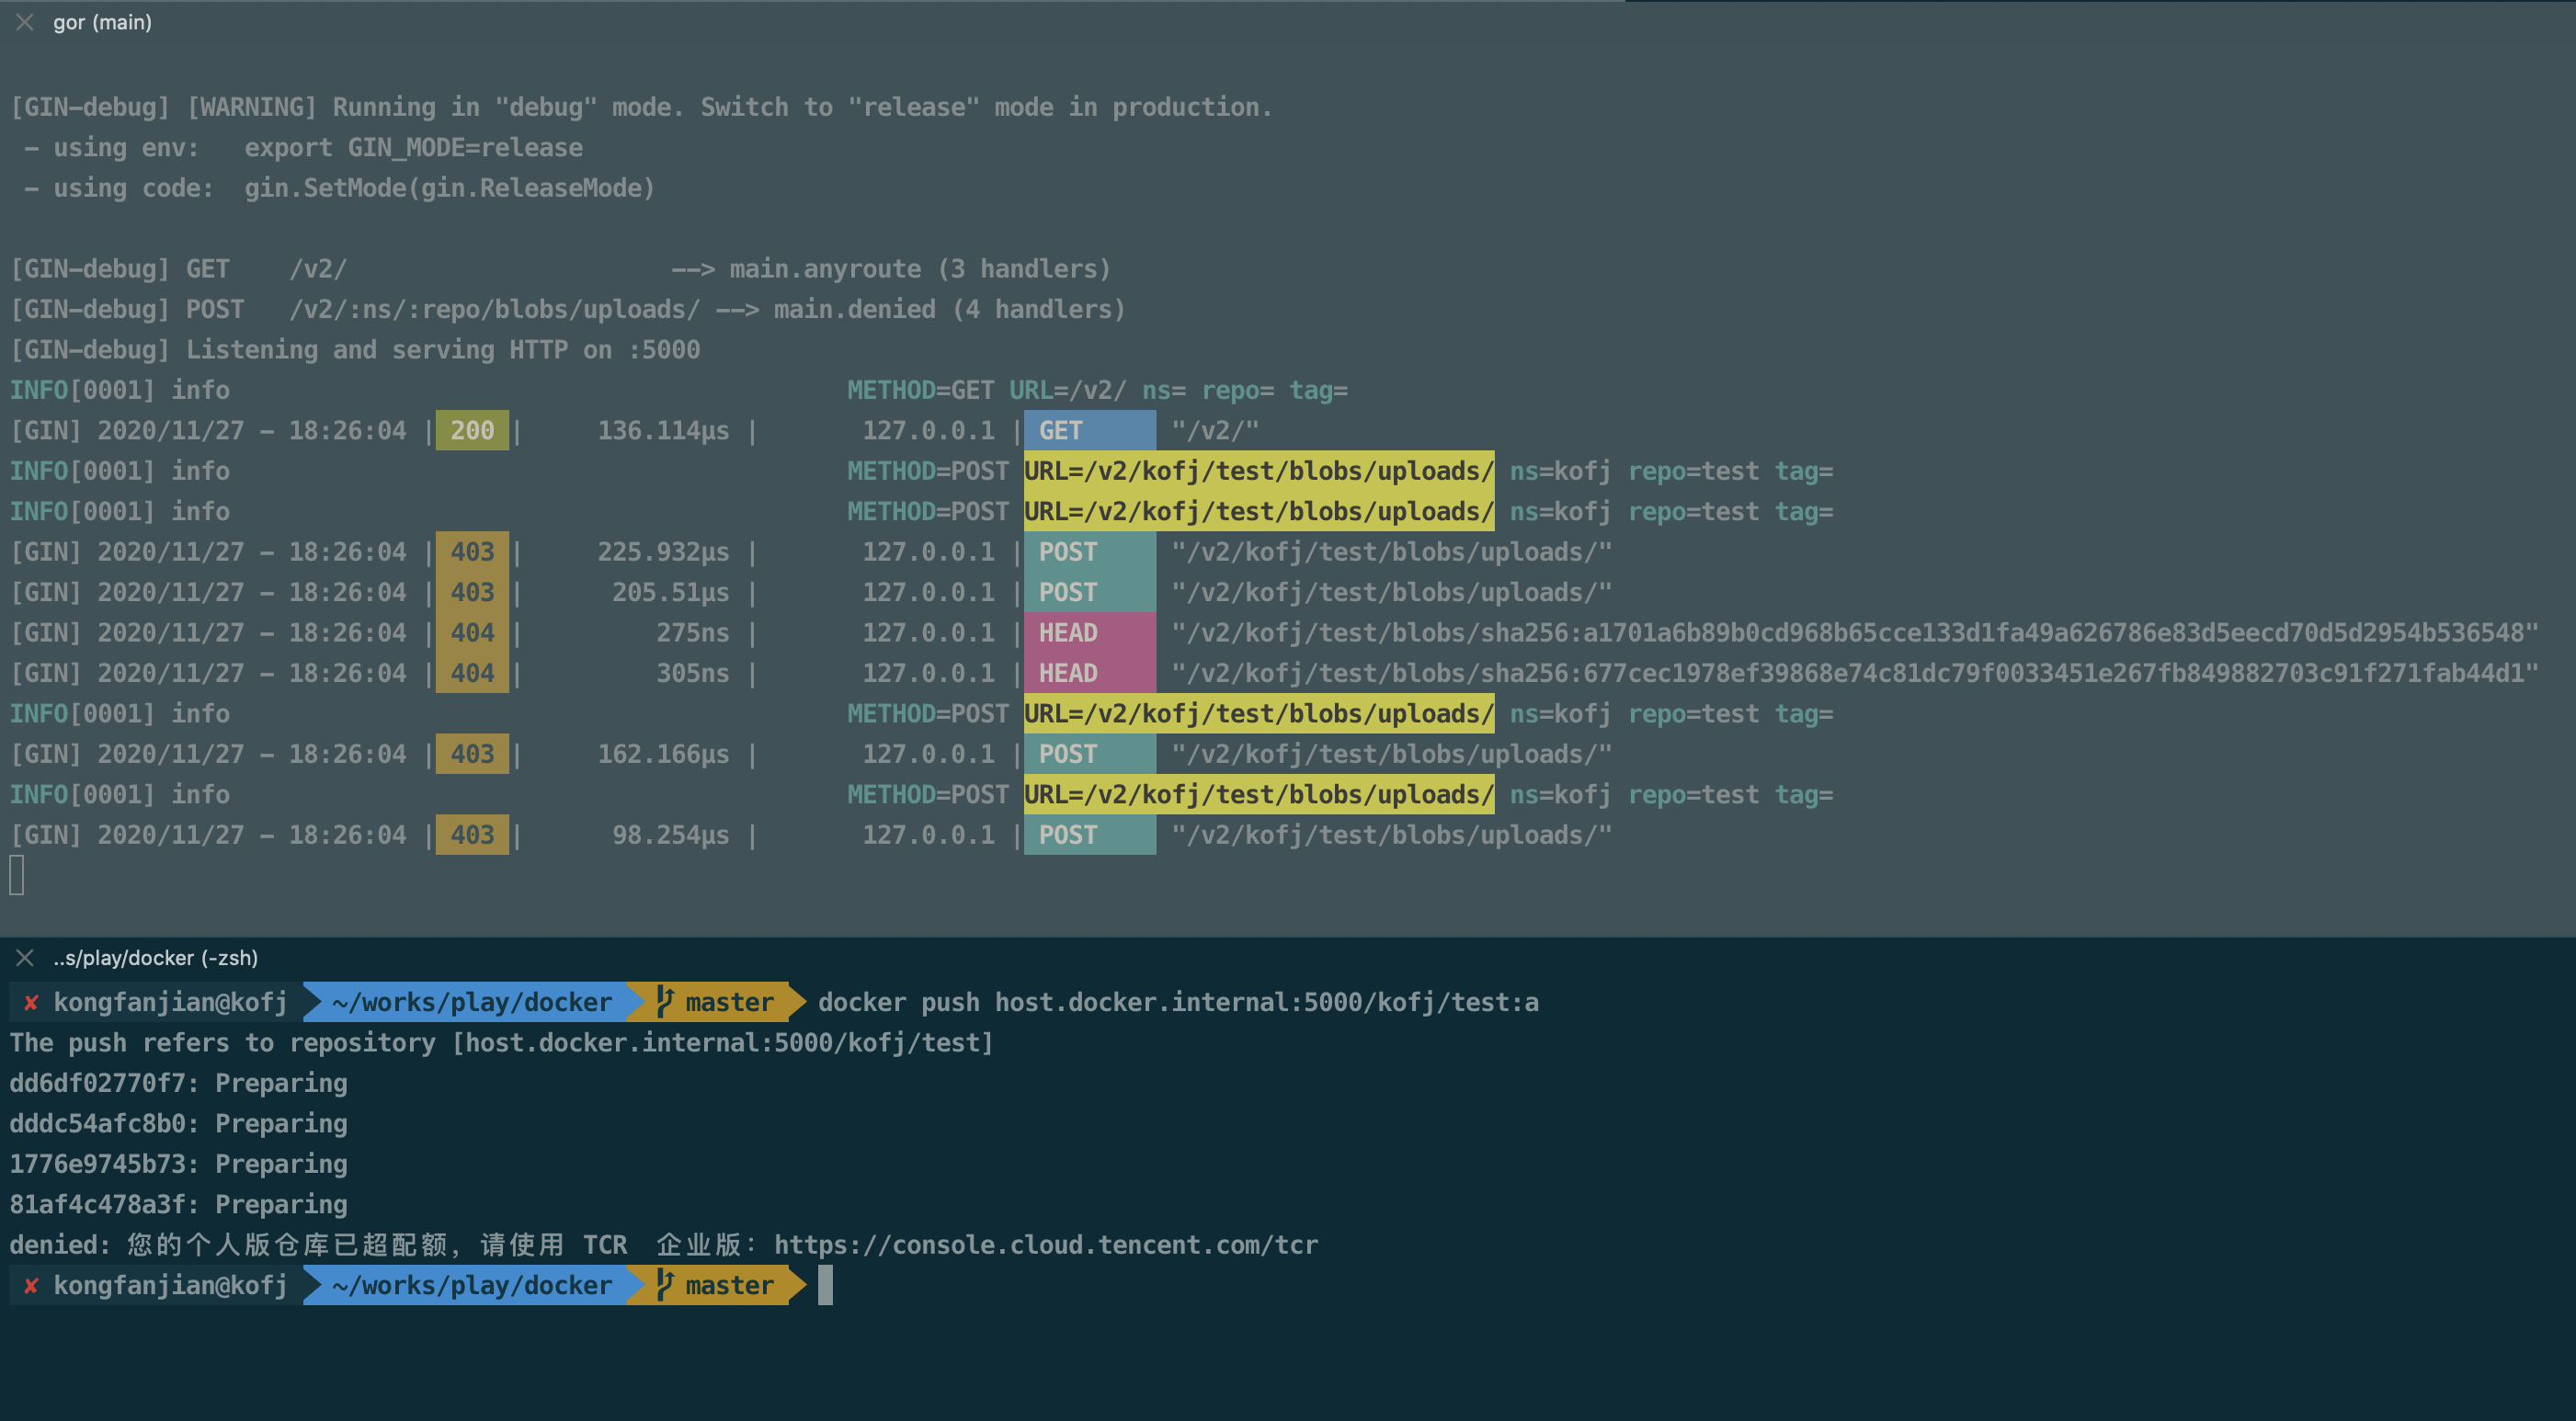Select the ..s/play/docker (-zsh) pane title

(x=155, y=958)
